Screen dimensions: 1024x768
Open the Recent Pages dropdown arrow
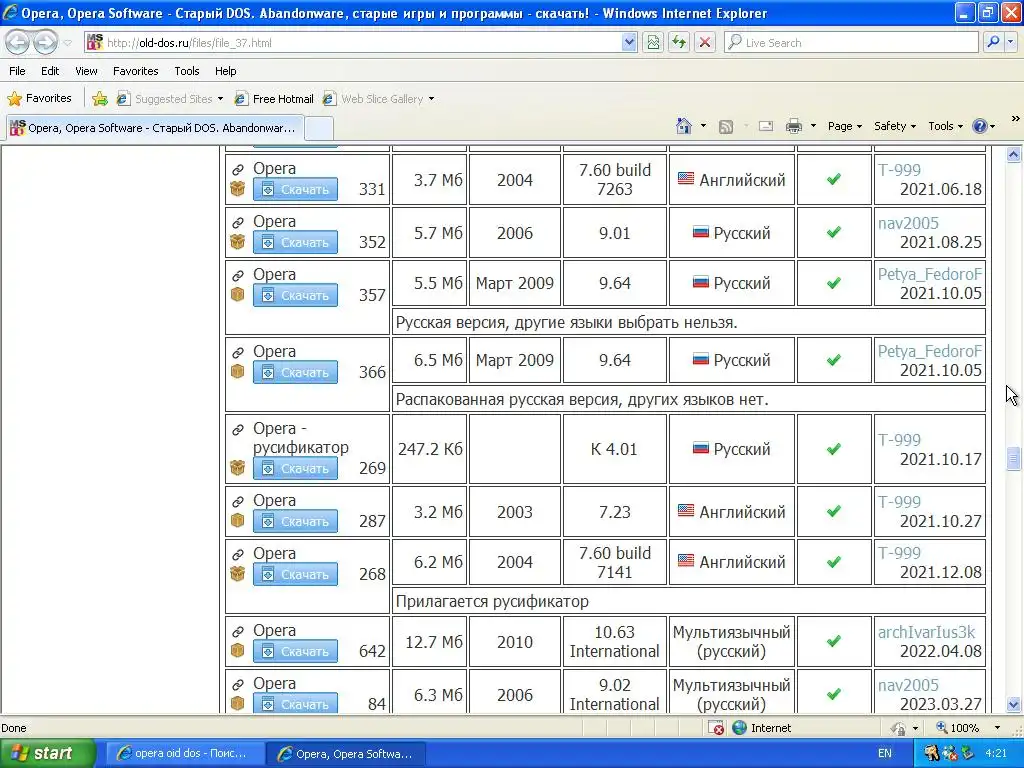click(67, 43)
